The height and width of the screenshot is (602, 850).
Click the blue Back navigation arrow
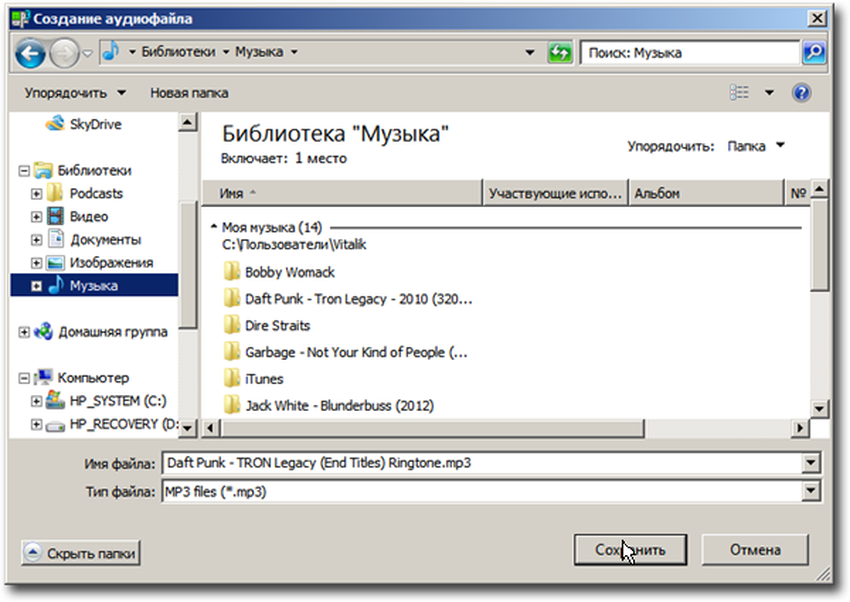tap(31, 52)
